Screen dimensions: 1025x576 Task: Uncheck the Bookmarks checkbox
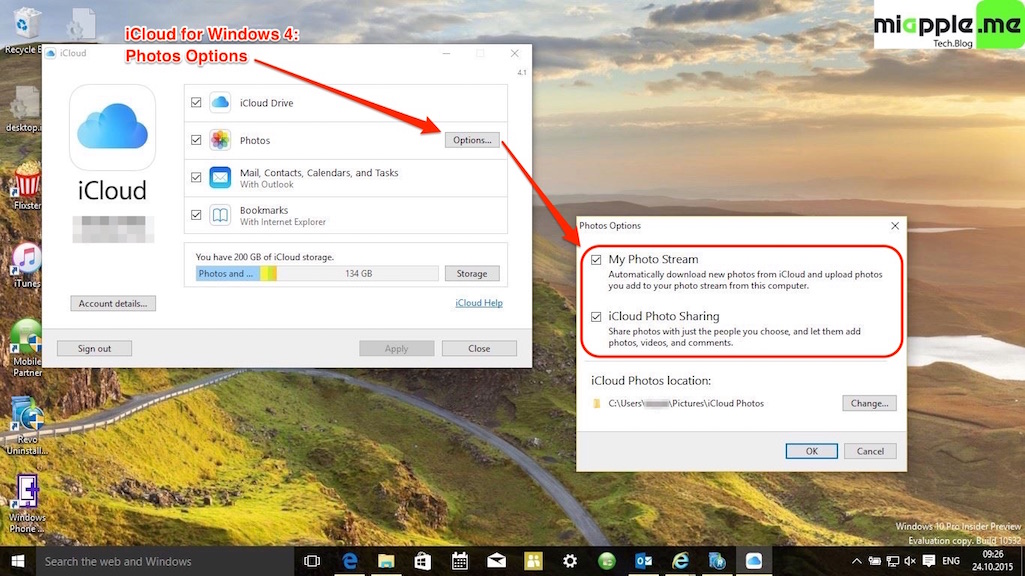tap(196, 215)
